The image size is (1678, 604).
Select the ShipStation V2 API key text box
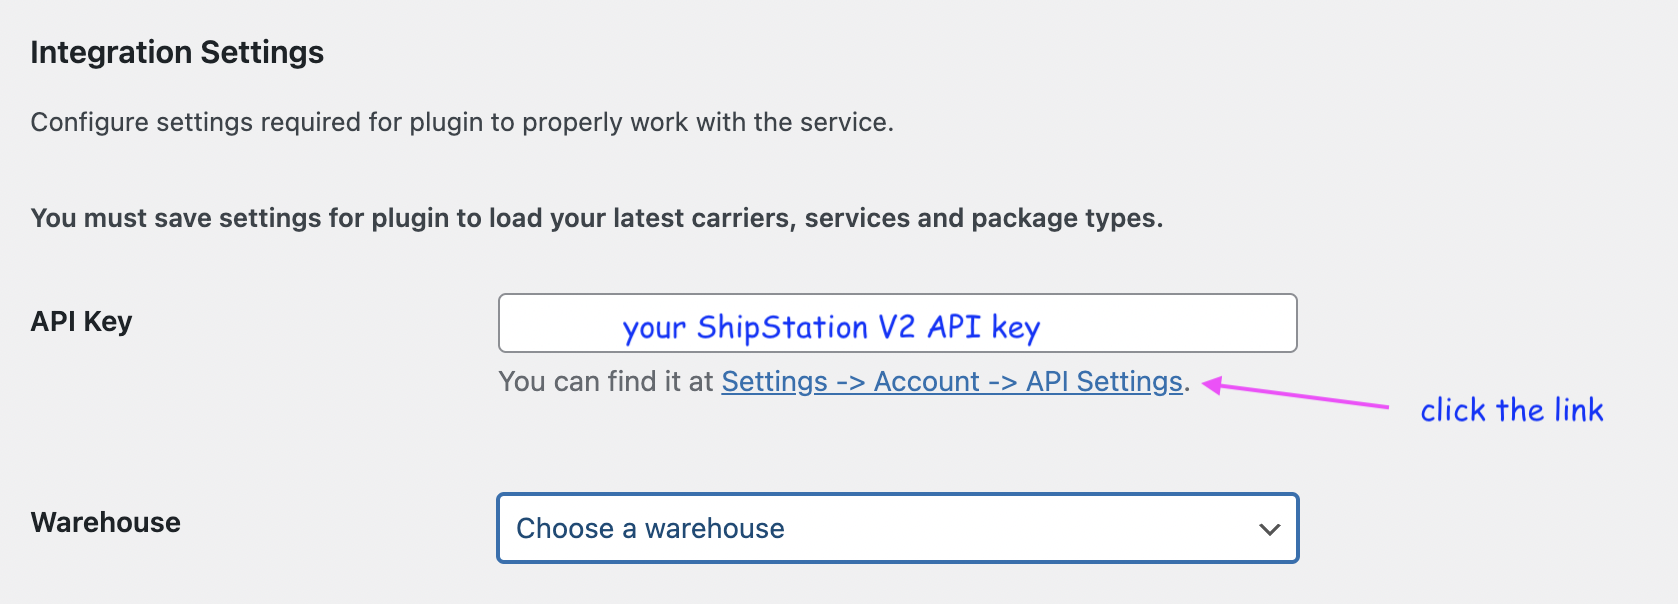[x=897, y=323]
